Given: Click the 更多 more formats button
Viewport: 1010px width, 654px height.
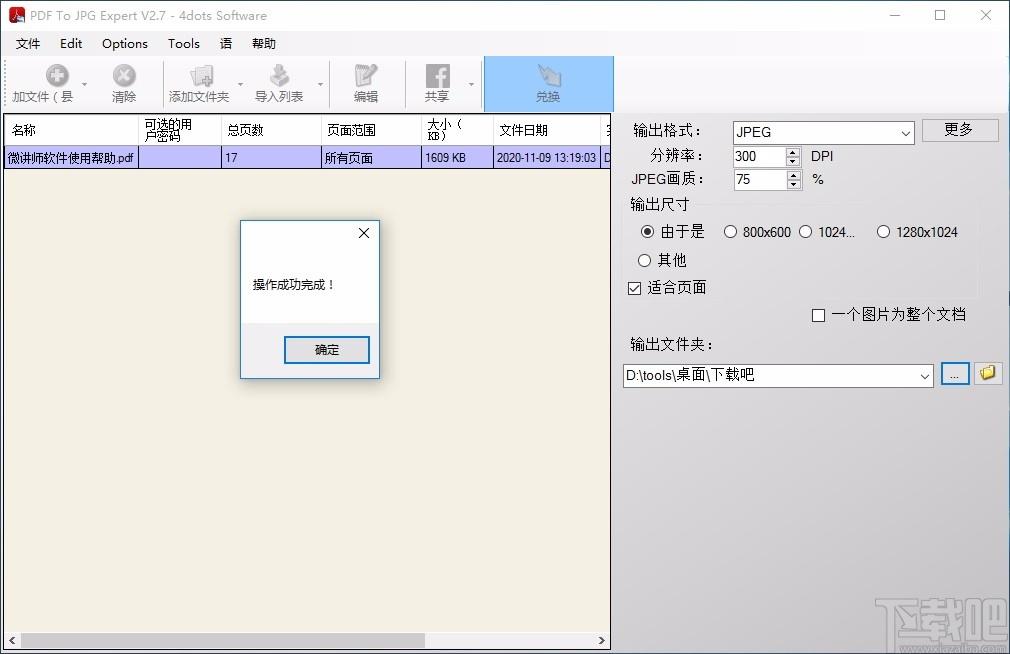Looking at the screenshot, I should (x=960, y=130).
